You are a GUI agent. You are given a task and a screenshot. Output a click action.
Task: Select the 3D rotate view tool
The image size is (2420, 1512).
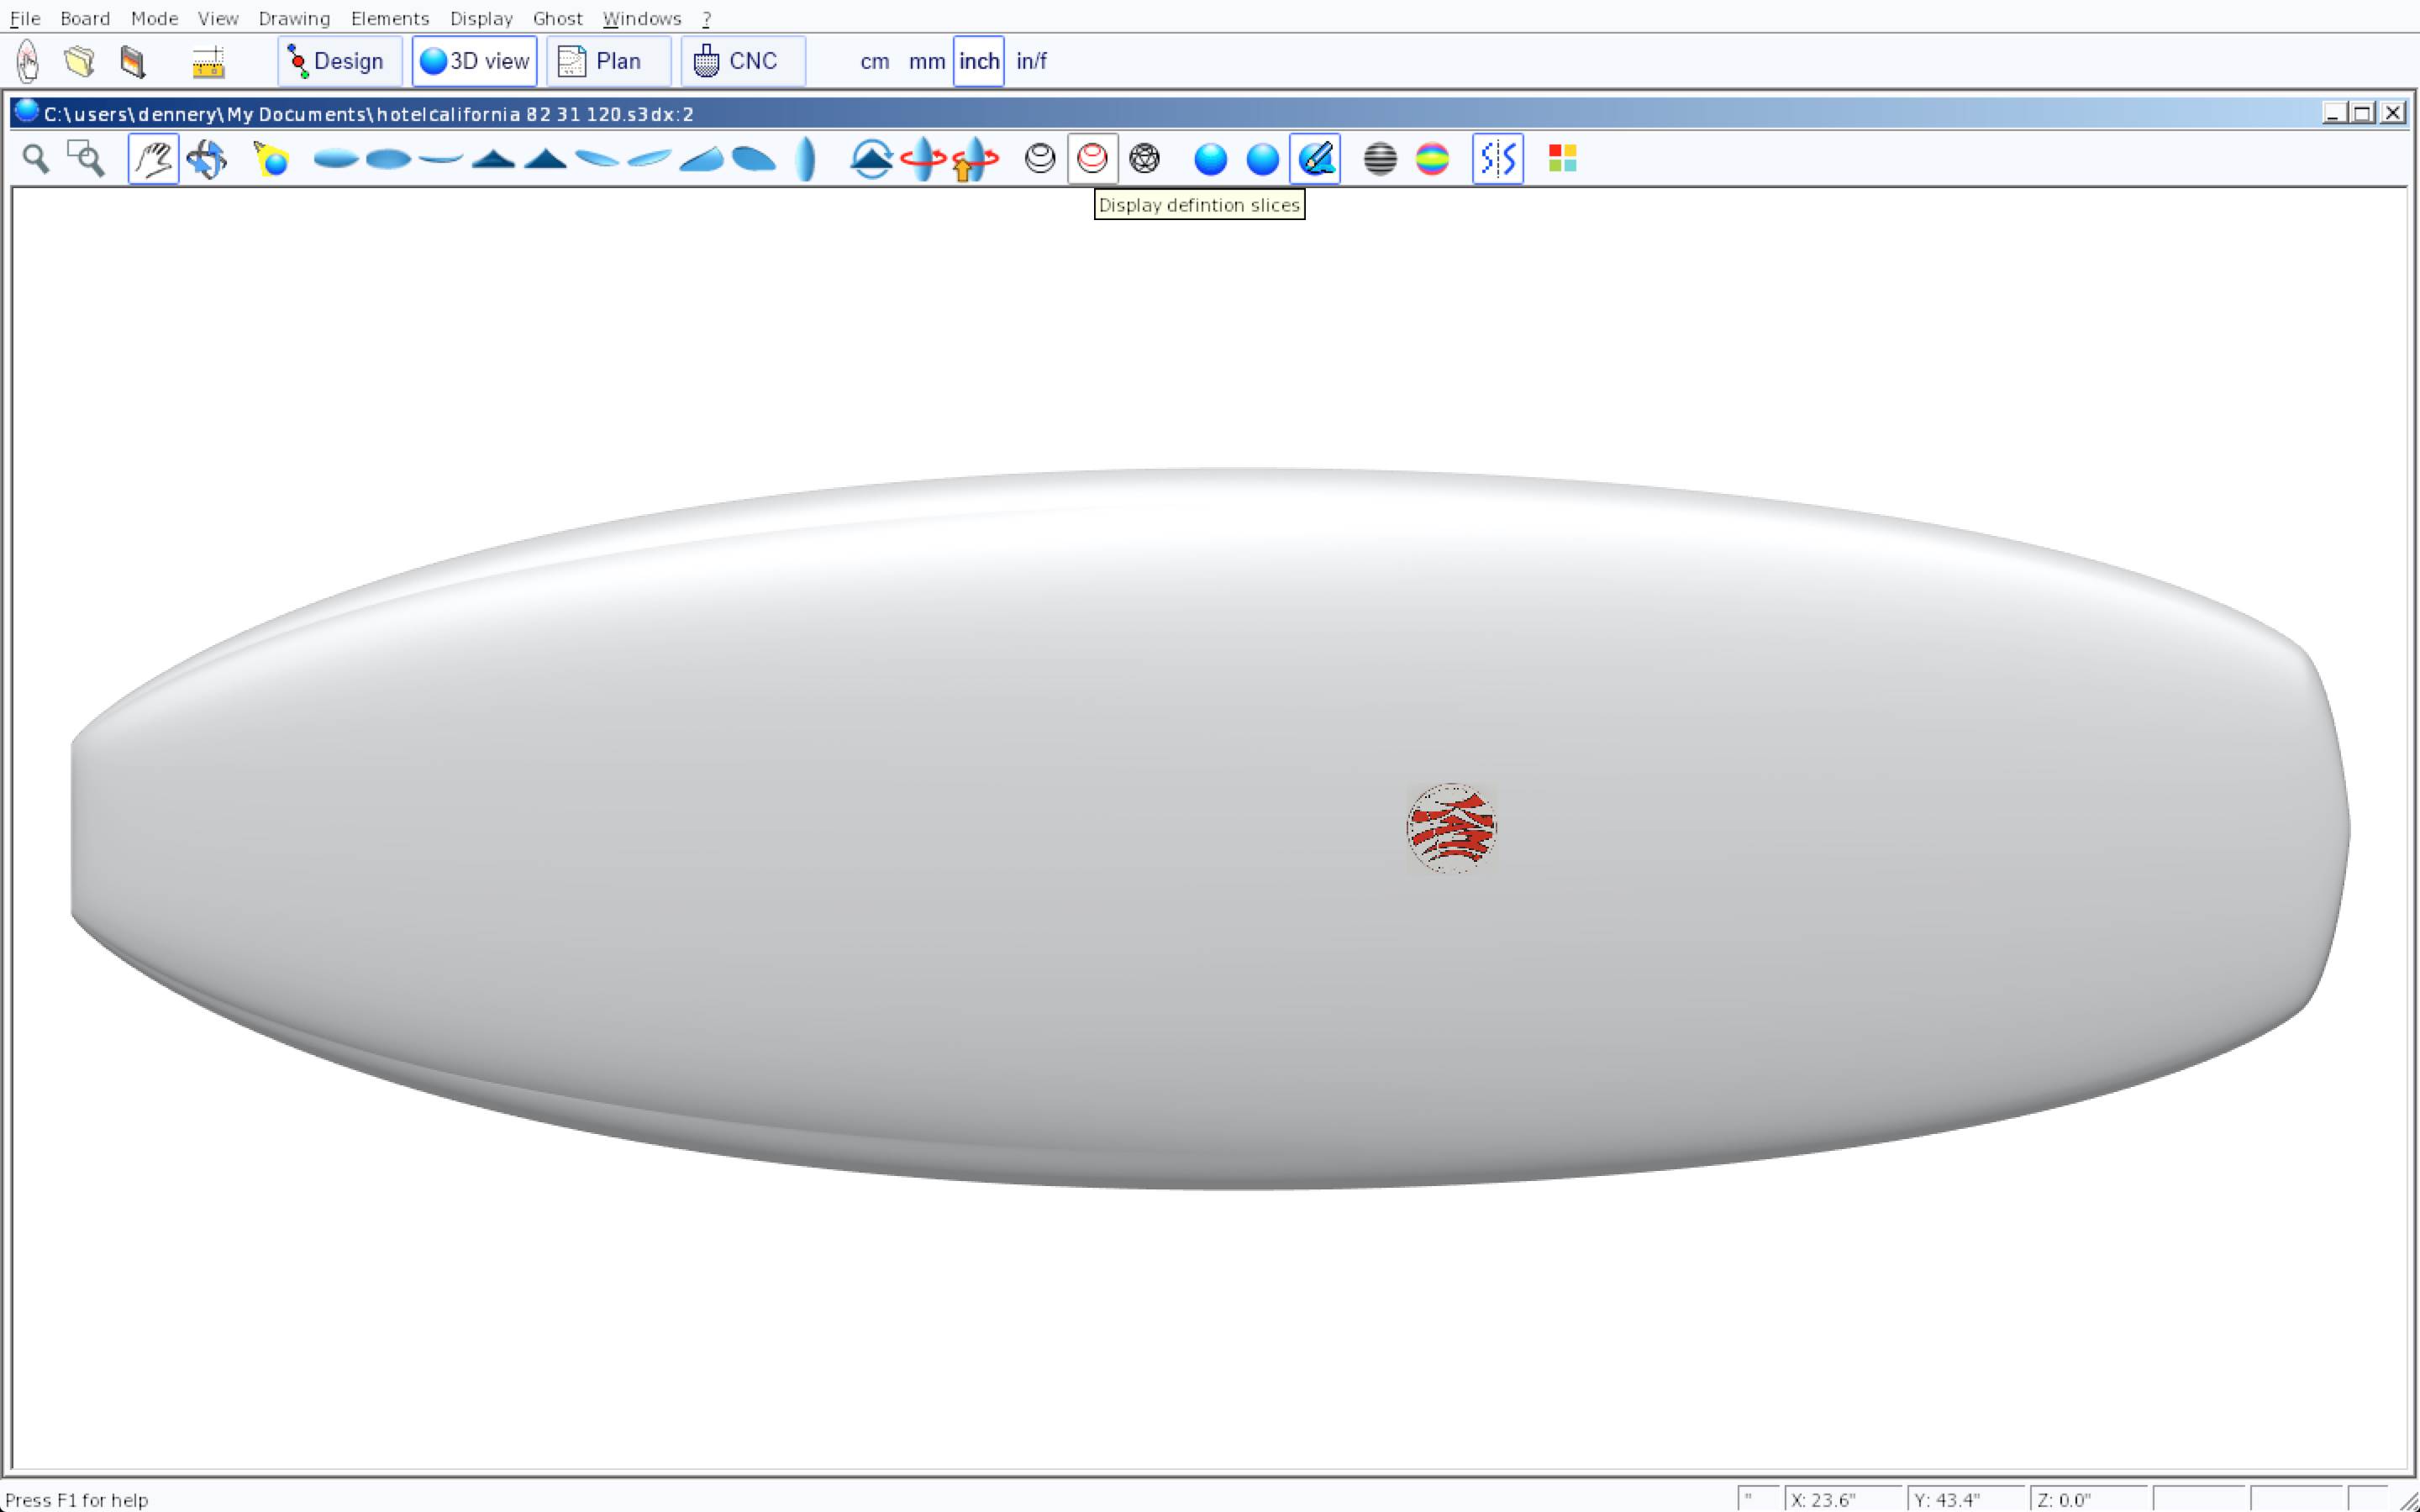(x=207, y=159)
